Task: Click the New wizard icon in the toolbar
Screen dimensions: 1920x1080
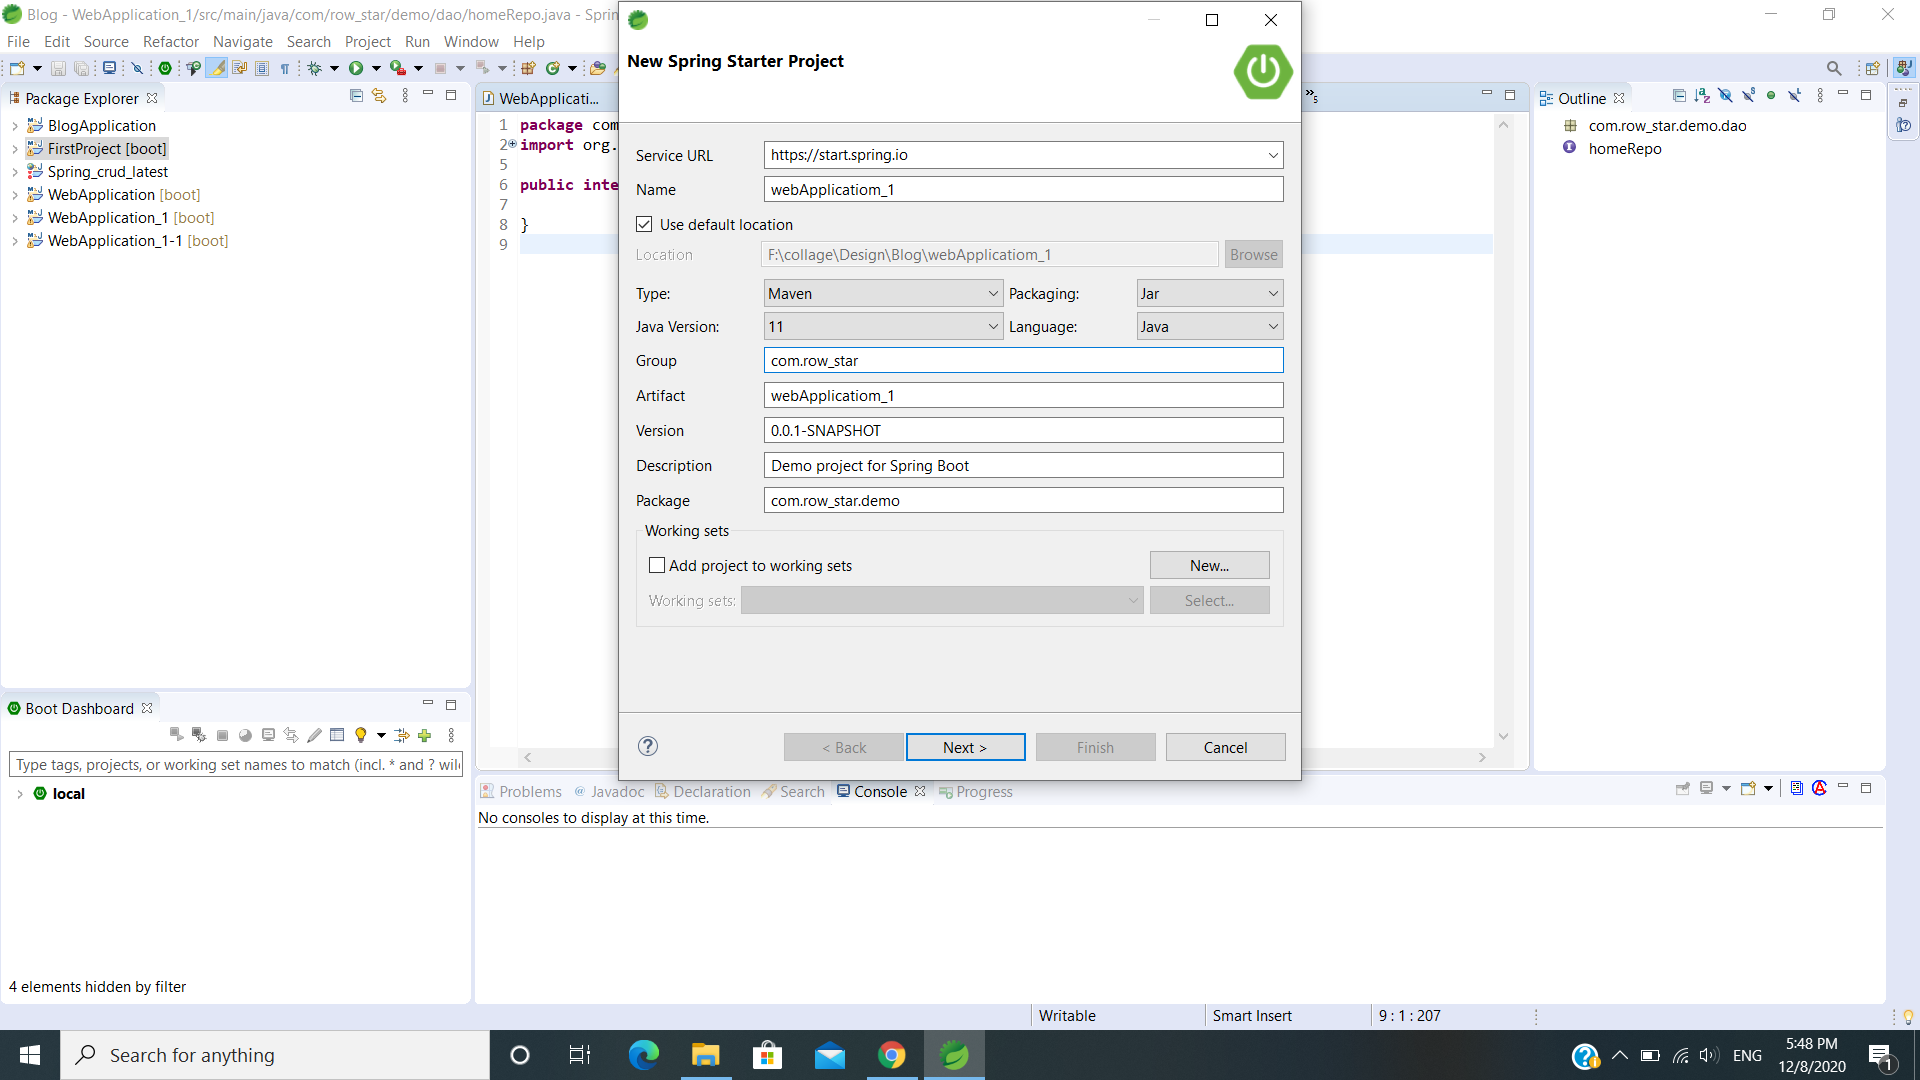Action: (x=18, y=67)
